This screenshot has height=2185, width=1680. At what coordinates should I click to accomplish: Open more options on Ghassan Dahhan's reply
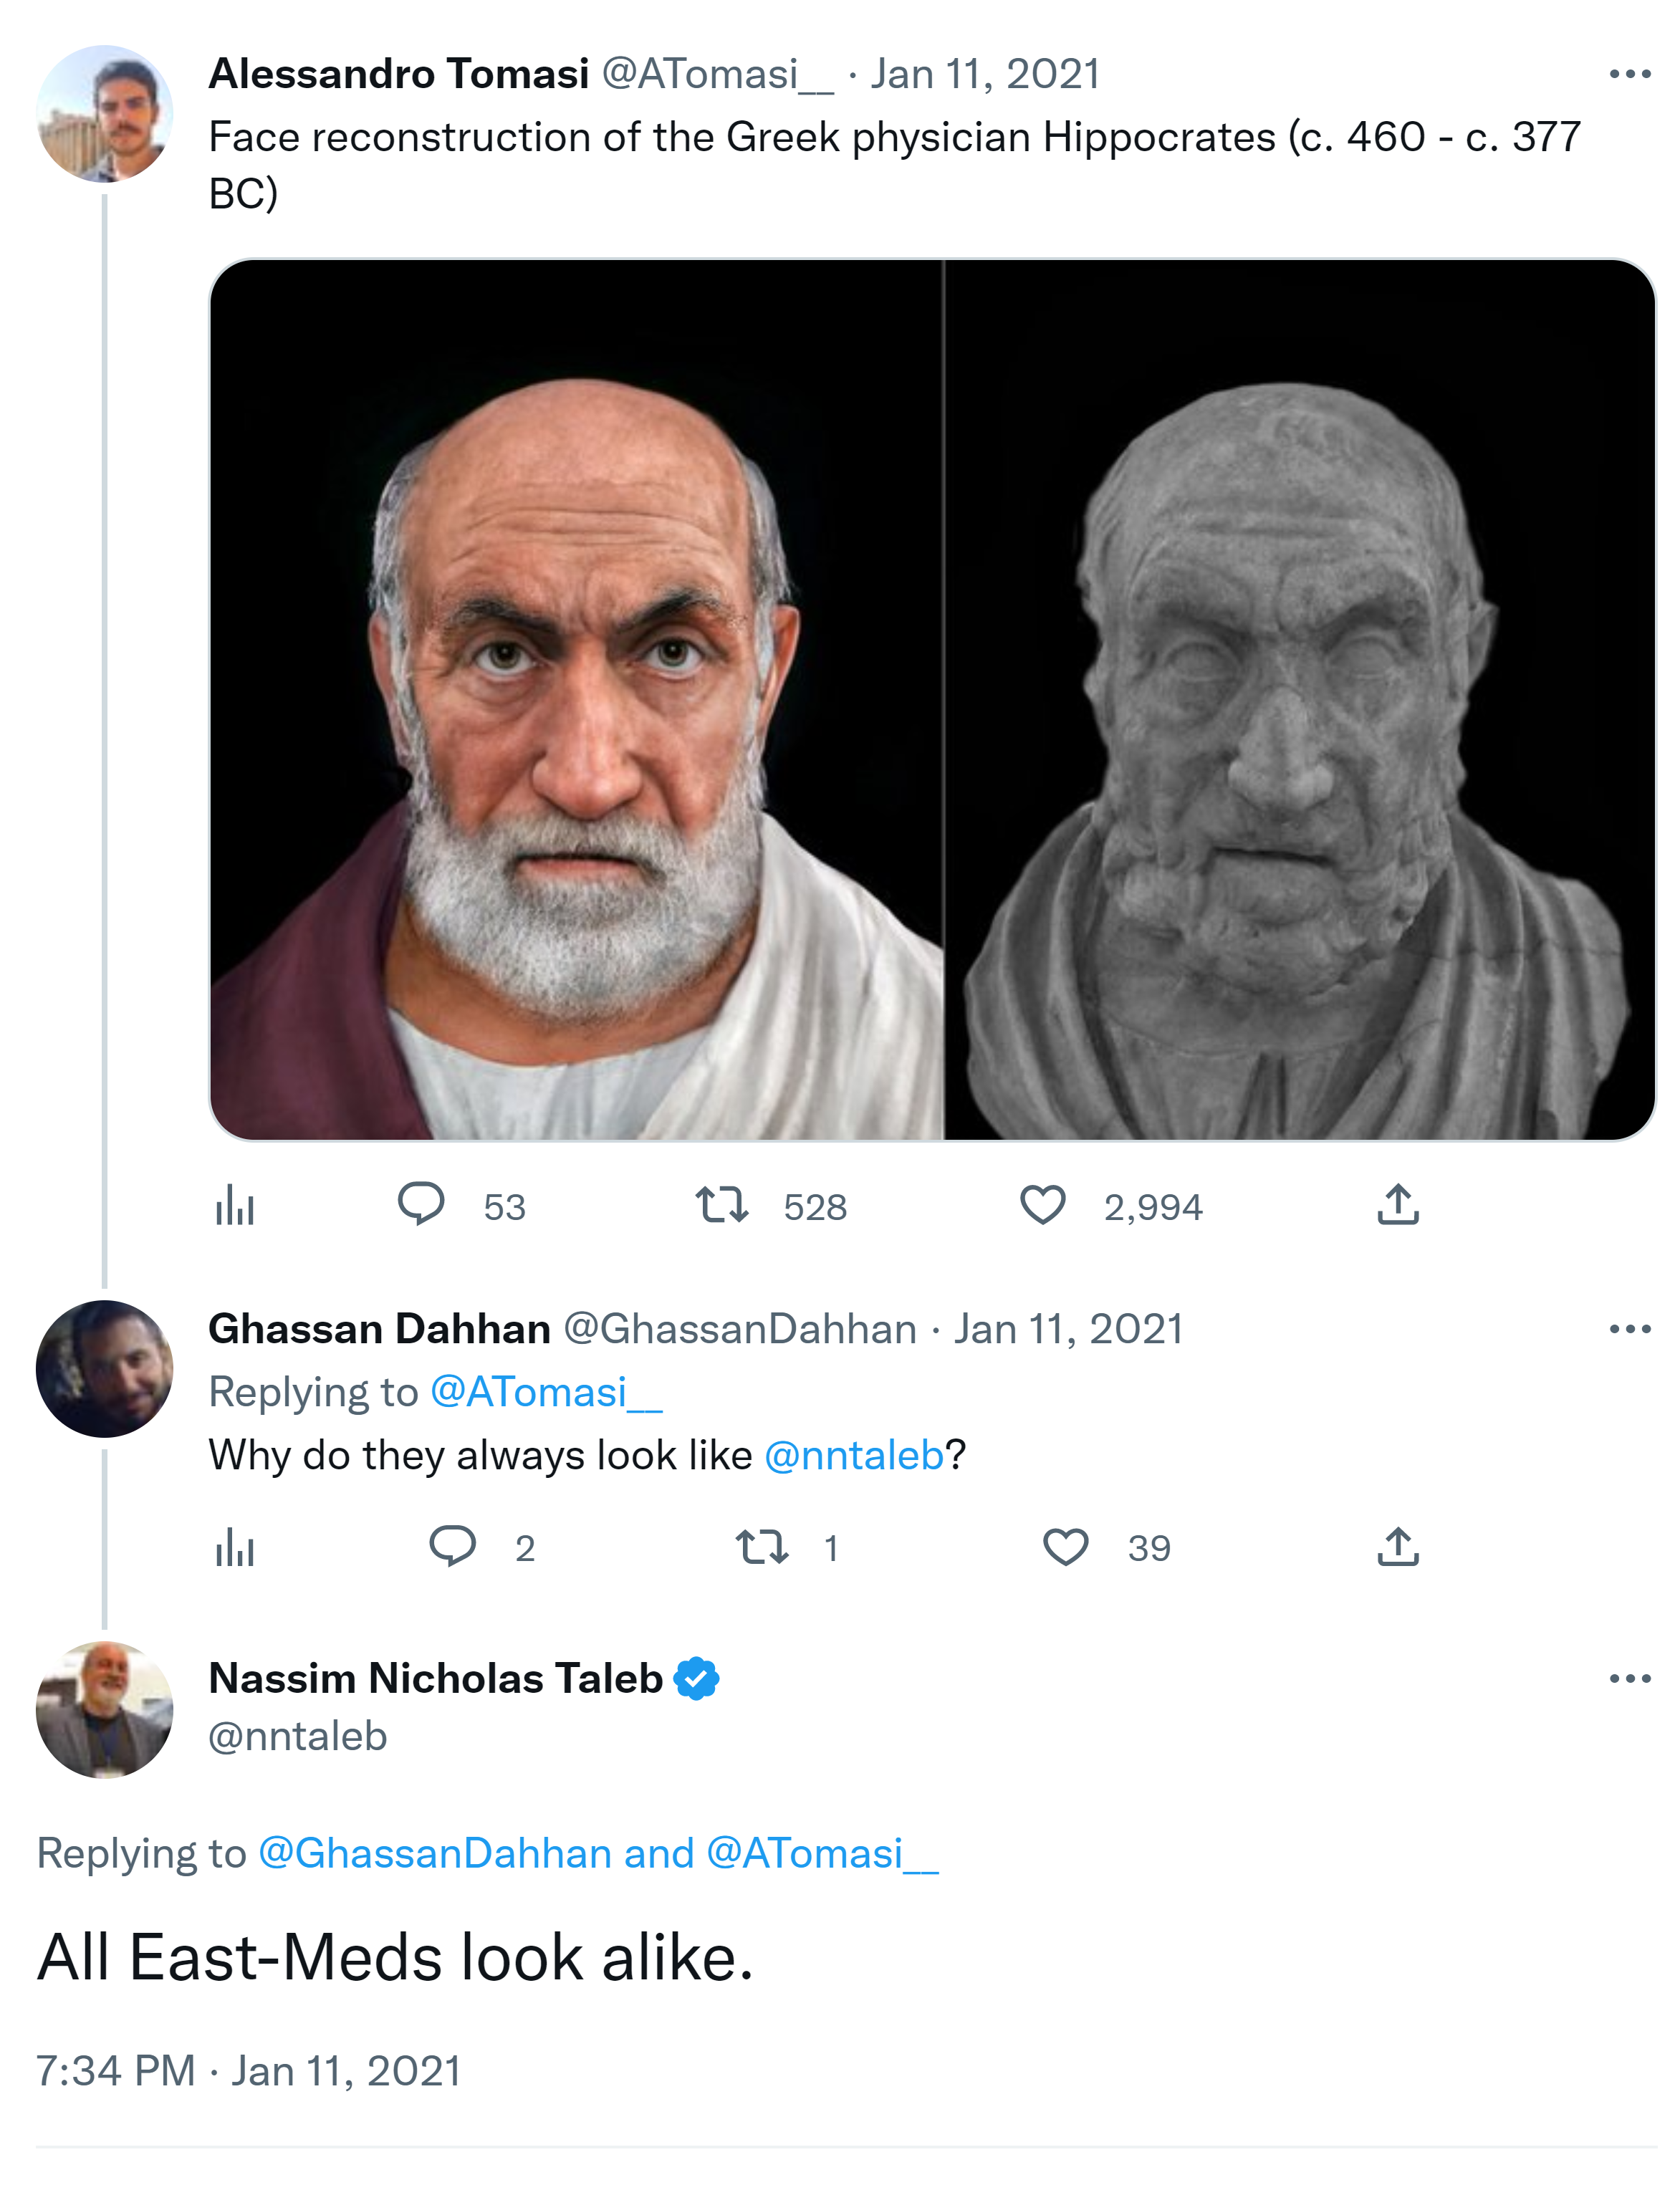click(x=1629, y=1329)
